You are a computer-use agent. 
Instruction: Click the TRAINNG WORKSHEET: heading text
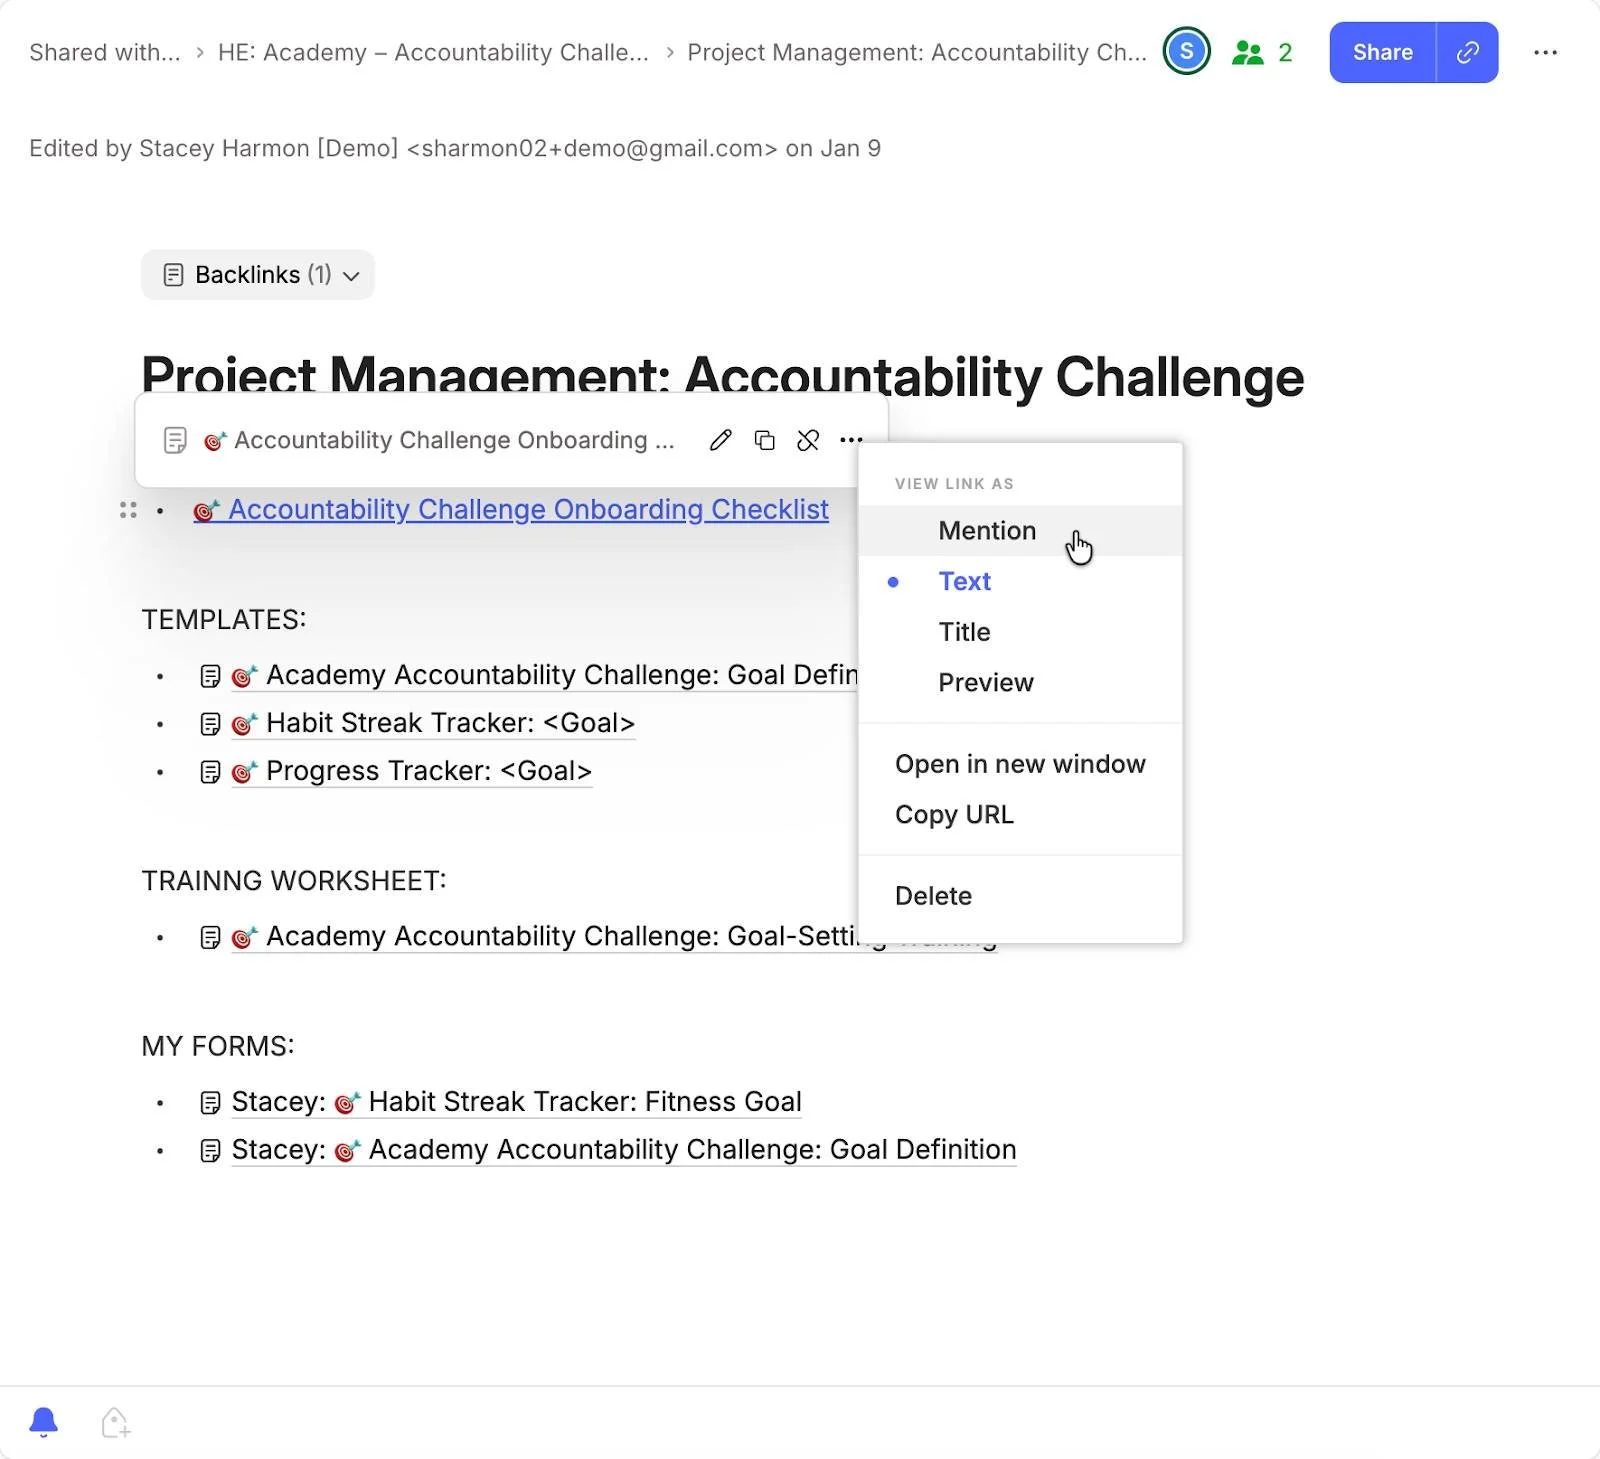(x=294, y=881)
